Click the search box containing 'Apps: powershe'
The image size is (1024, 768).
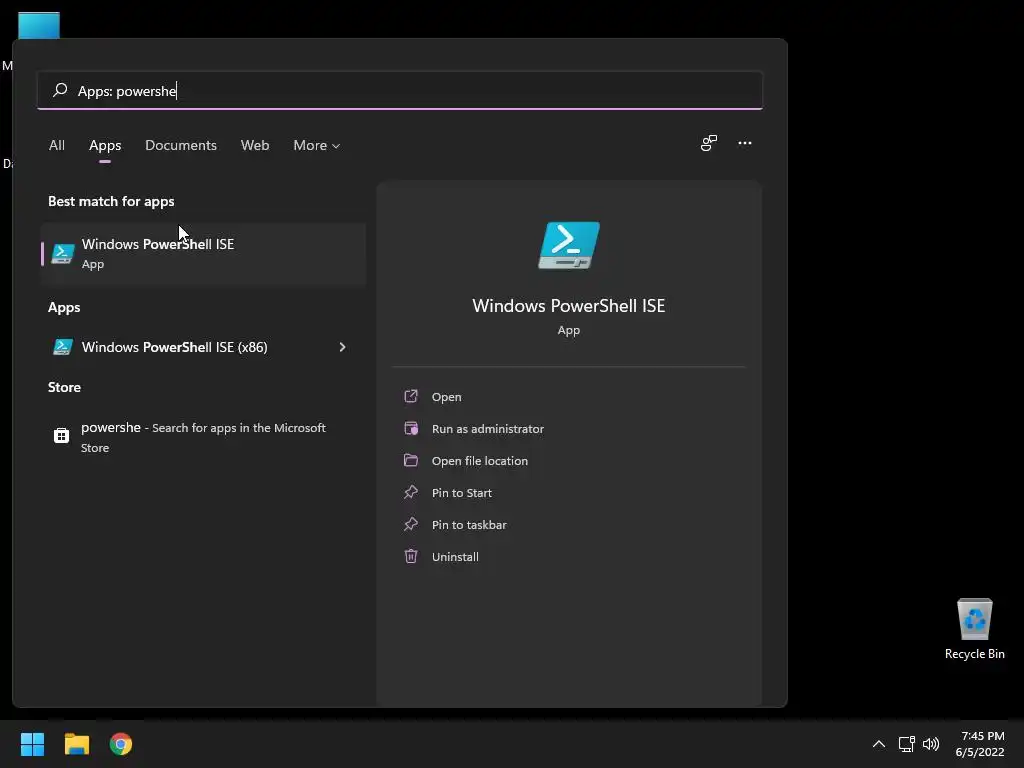(x=400, y=91)
